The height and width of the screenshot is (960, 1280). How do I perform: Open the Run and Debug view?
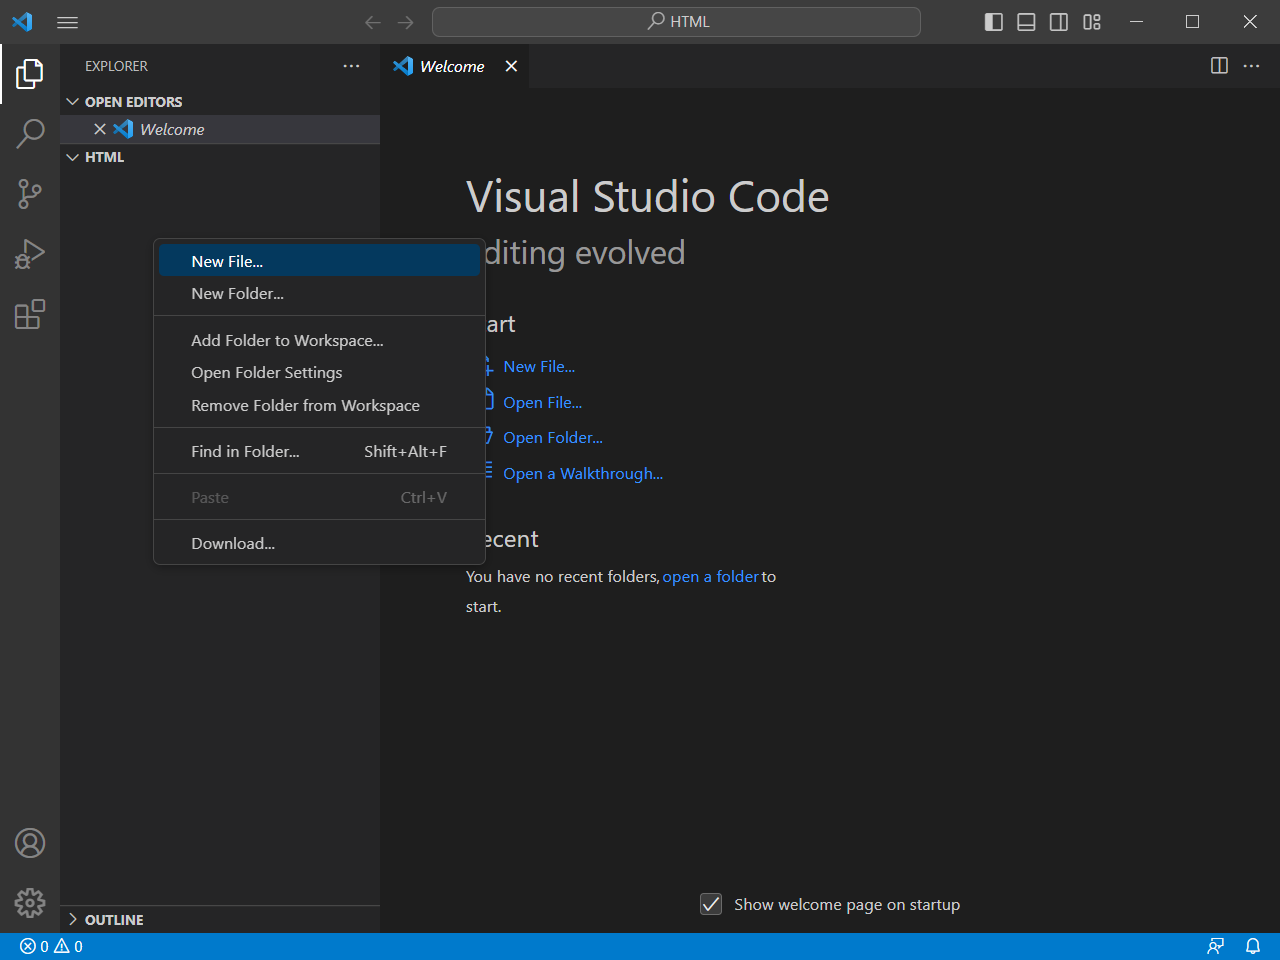pos(30,254)
